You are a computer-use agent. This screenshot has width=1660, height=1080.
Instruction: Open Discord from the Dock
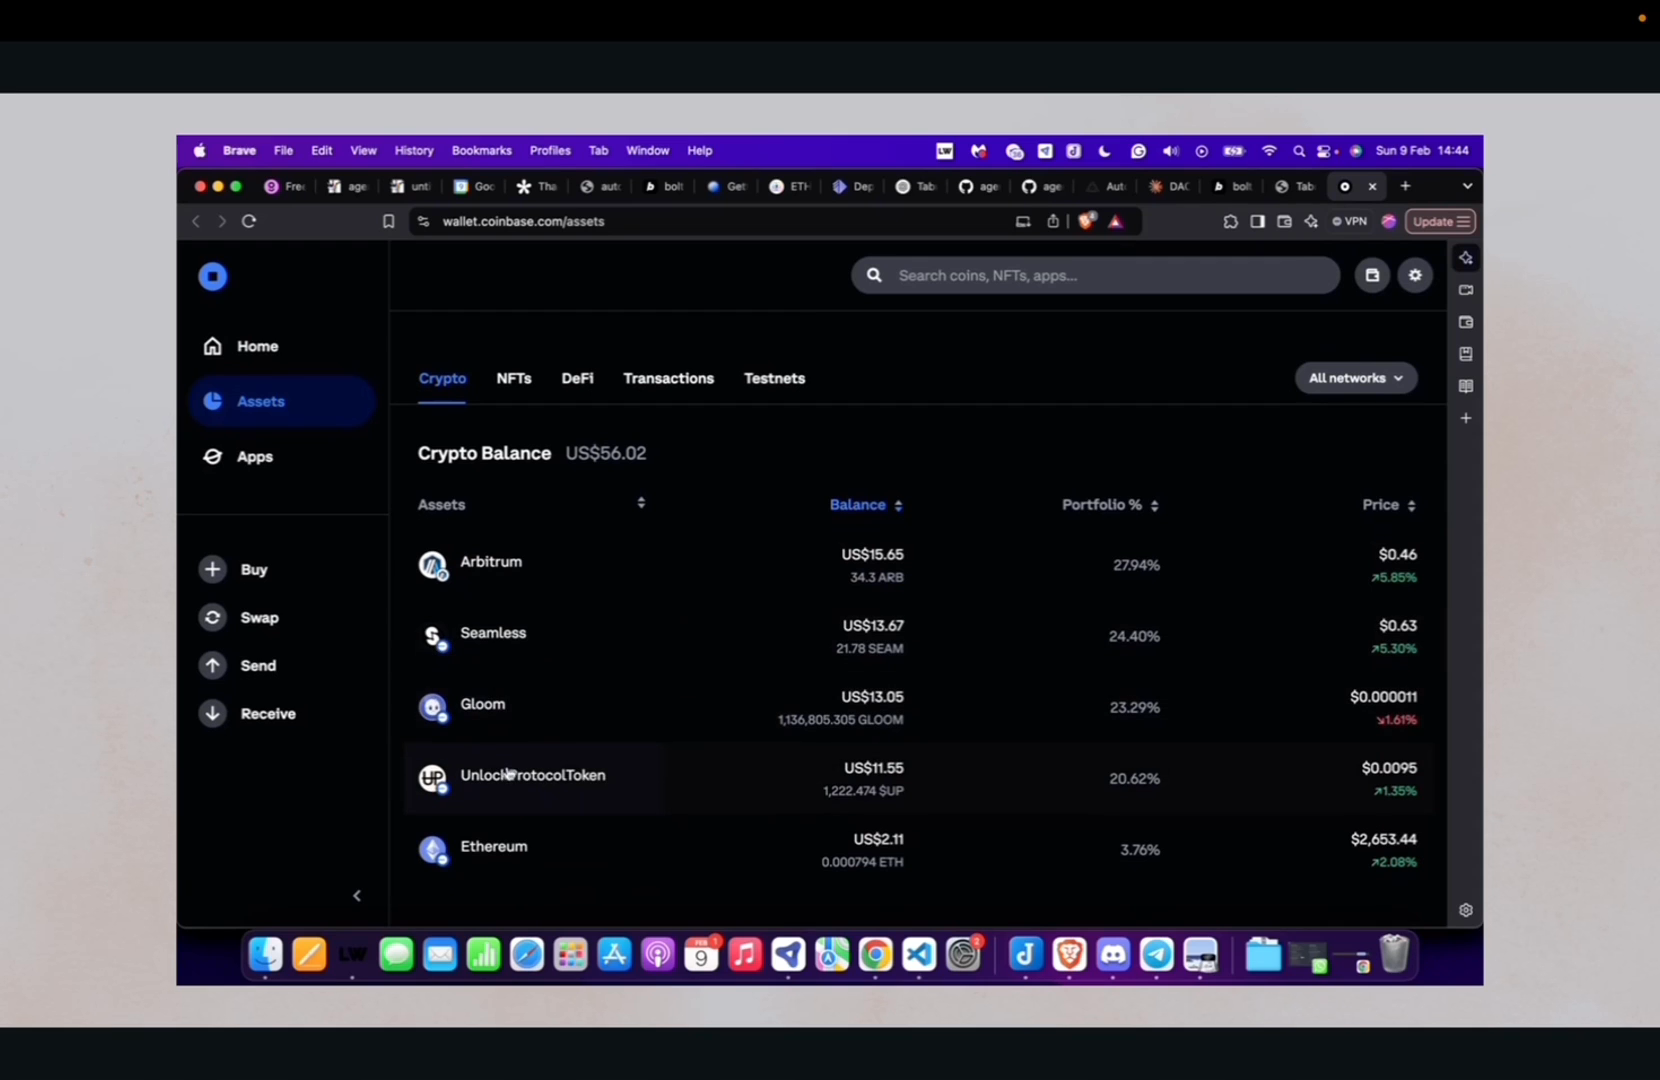pos(1112,955)
